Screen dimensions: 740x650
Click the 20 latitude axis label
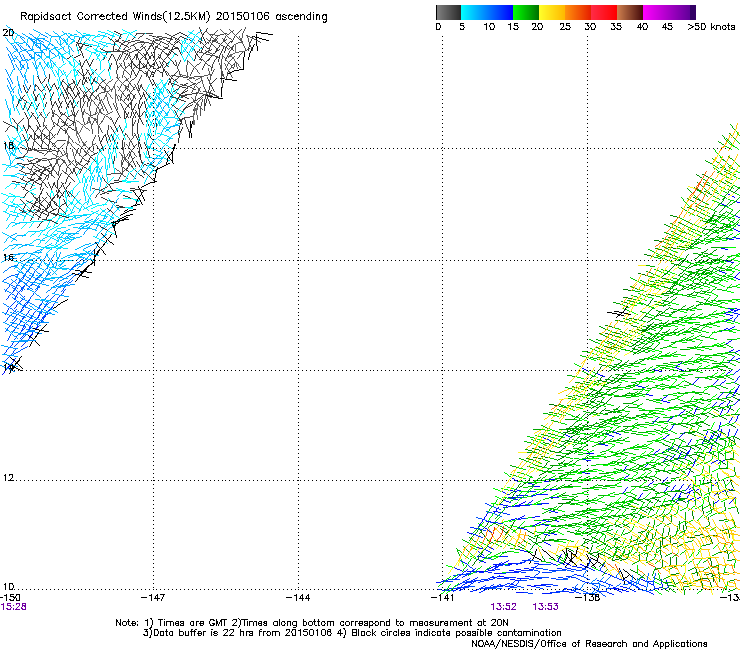pyautogui.click(x=8, y=33)
